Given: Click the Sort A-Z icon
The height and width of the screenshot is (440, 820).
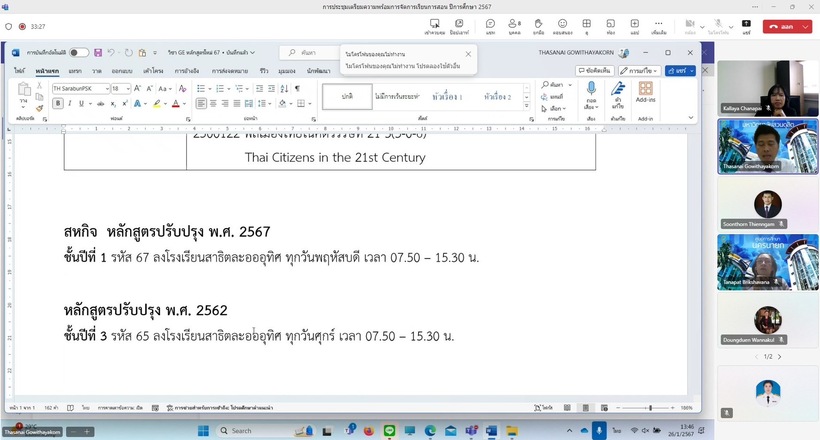Looking at the screenshot, I should 284,88.
